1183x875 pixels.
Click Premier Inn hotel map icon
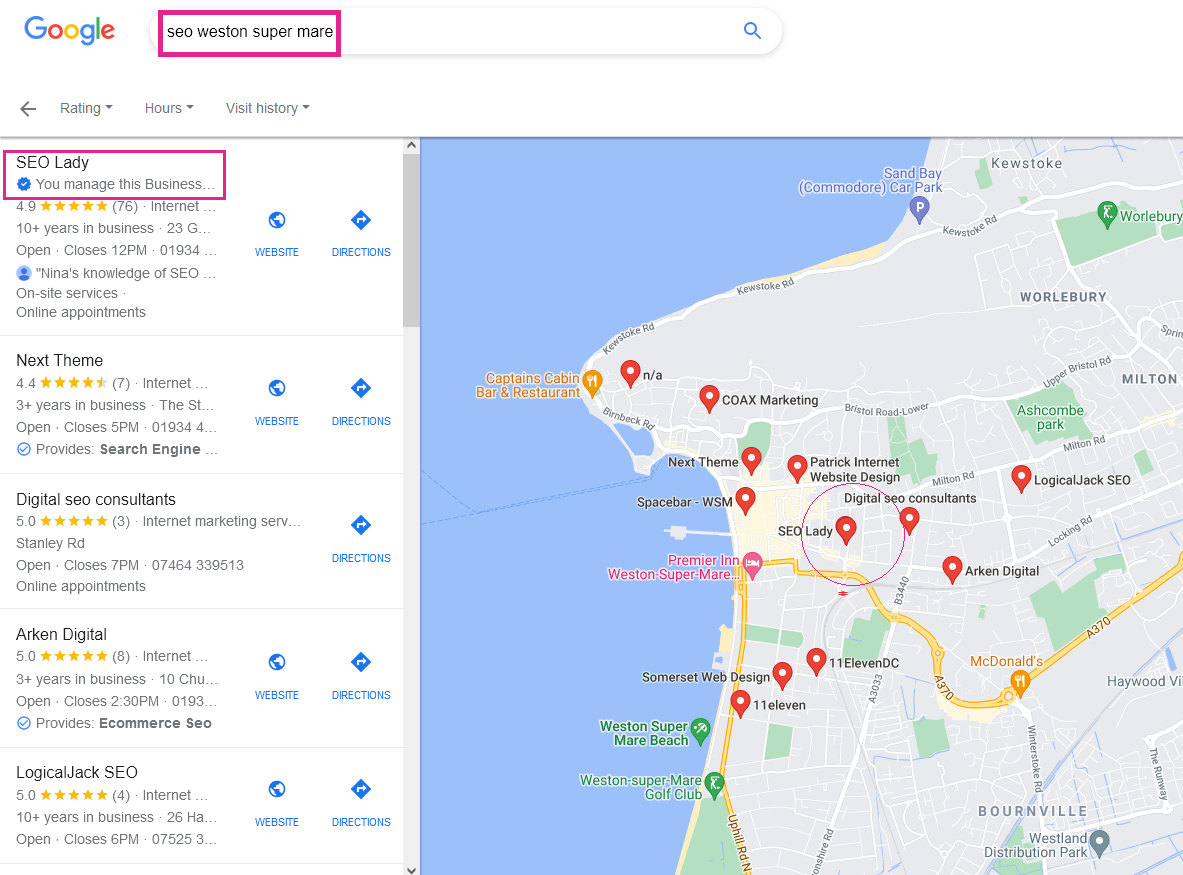tap(752, 563)
